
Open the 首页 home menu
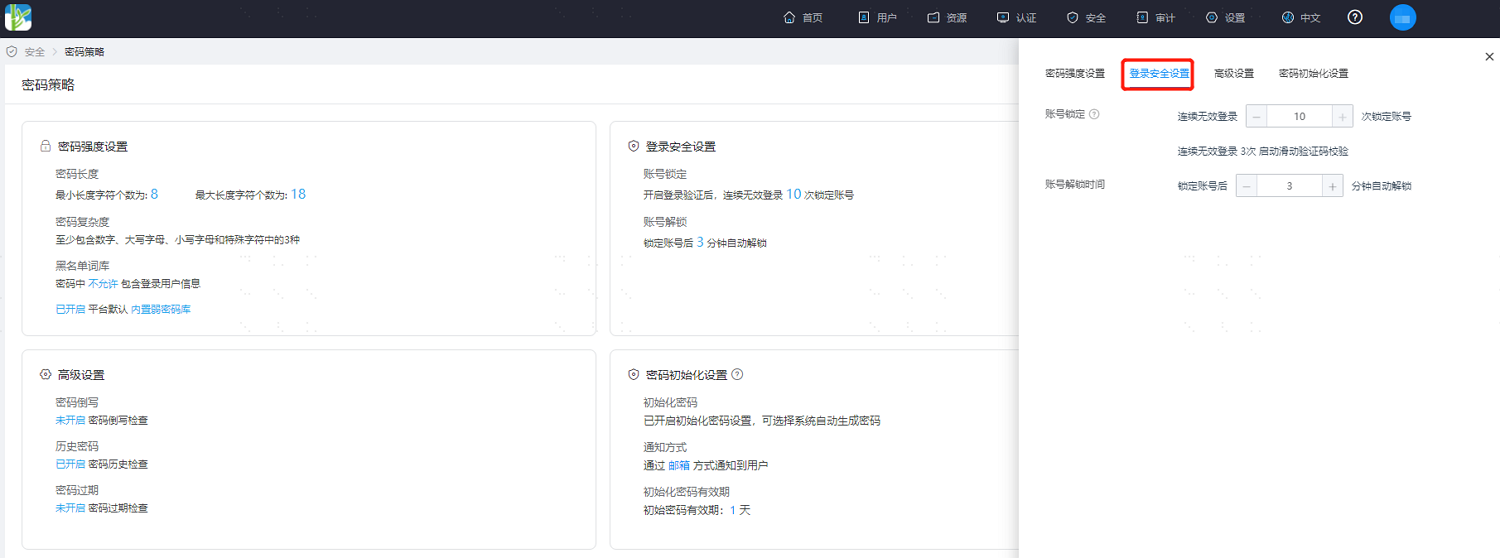coord(803,18)
